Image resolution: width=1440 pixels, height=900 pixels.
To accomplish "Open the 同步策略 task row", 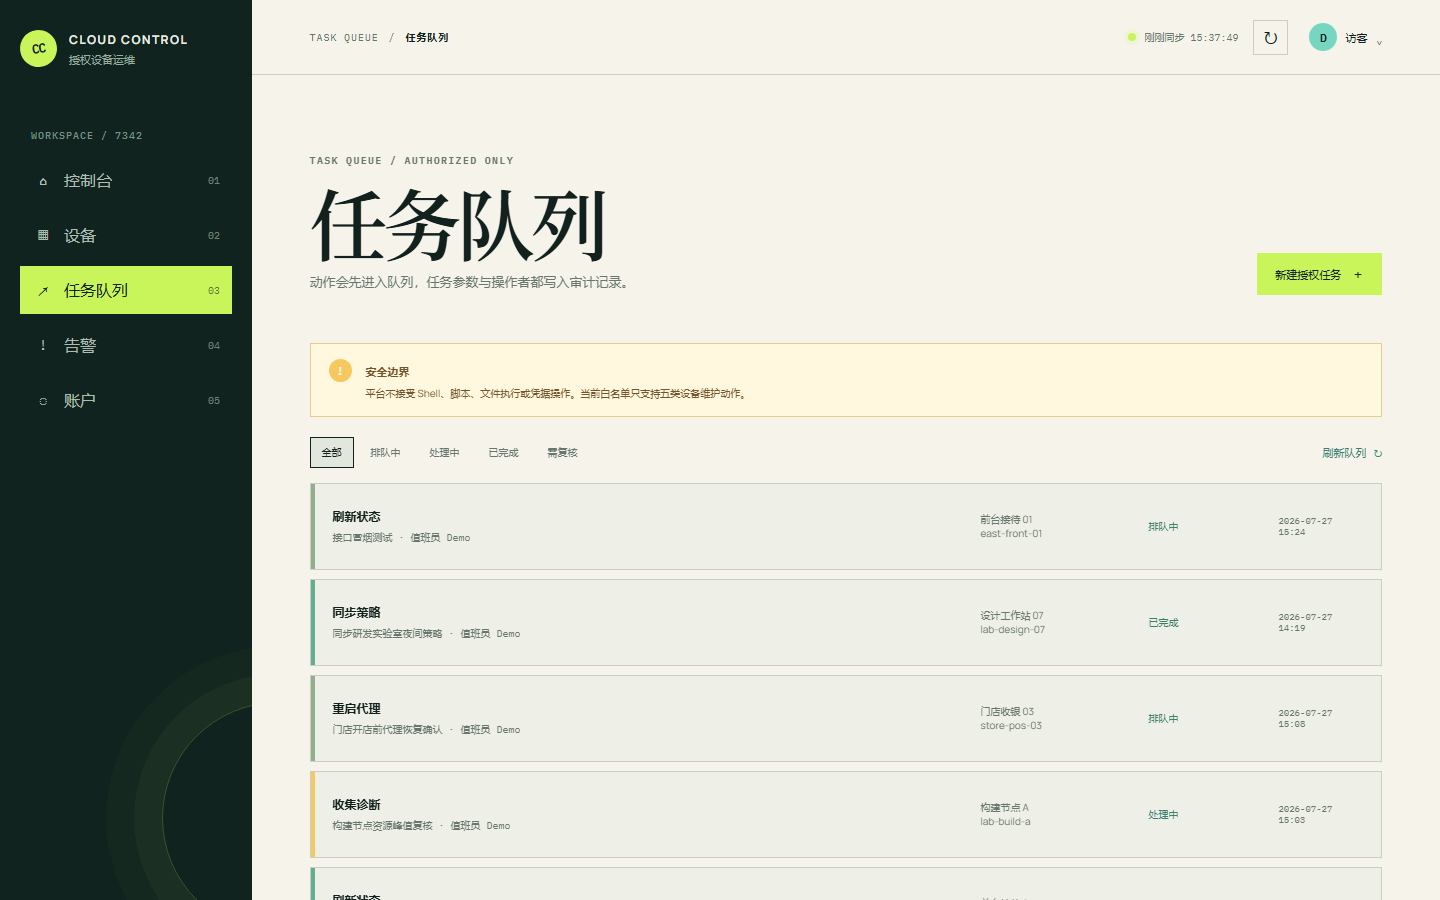I will tap(846, 622).
